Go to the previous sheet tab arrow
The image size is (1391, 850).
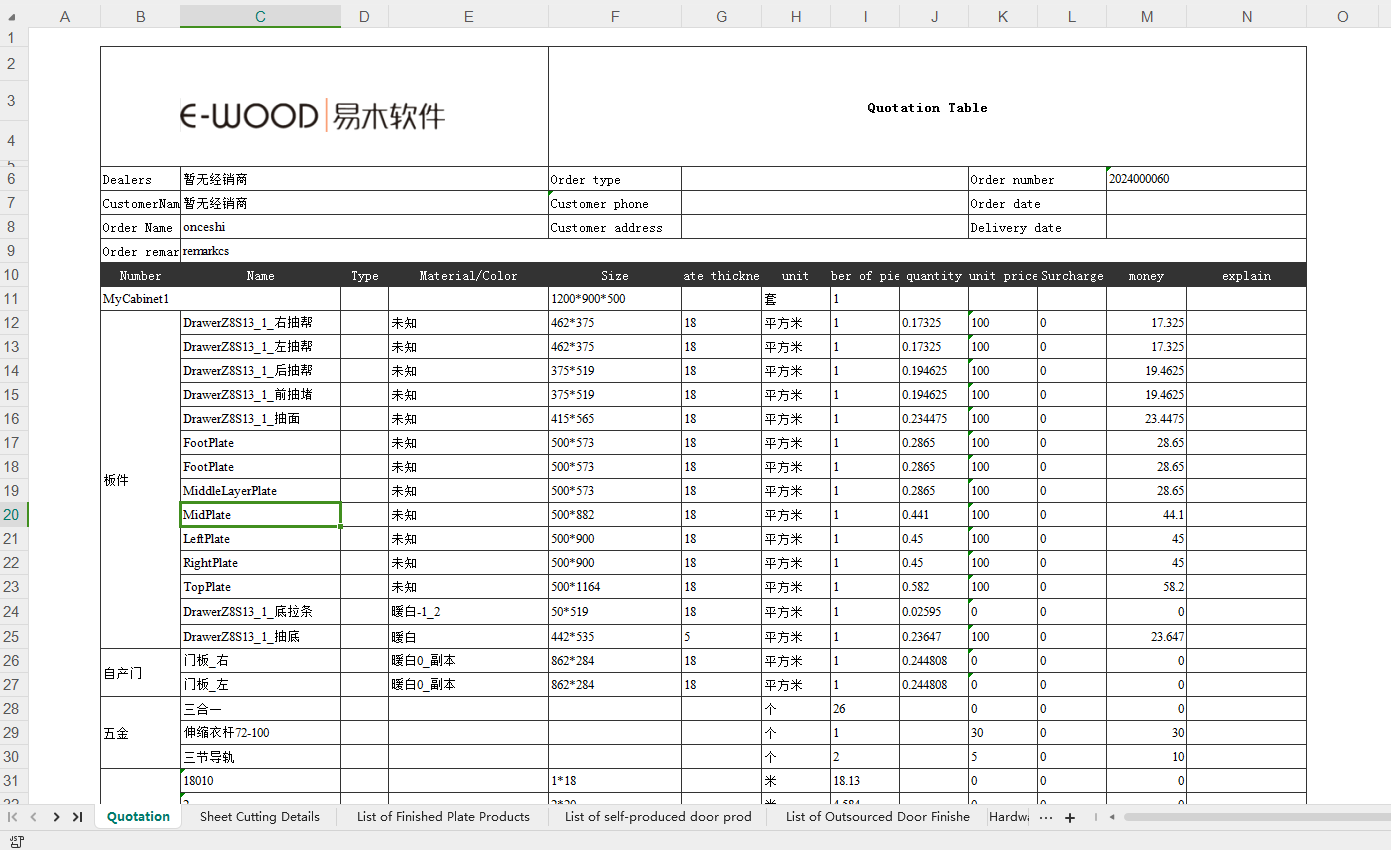34,817
